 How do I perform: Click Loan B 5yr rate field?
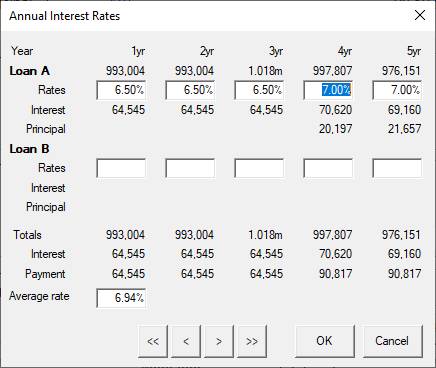pyautogui.click(x=397, y=168)
